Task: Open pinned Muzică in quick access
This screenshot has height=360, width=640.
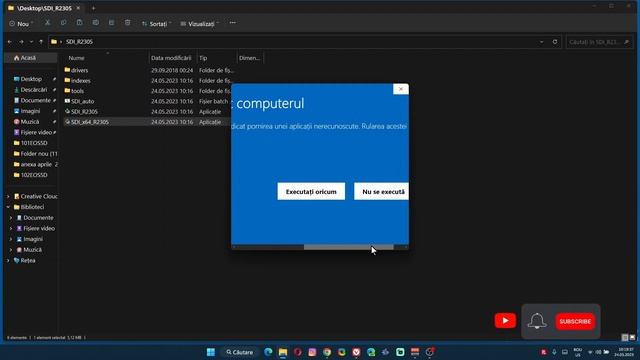Action: click(x=30, y=122)
